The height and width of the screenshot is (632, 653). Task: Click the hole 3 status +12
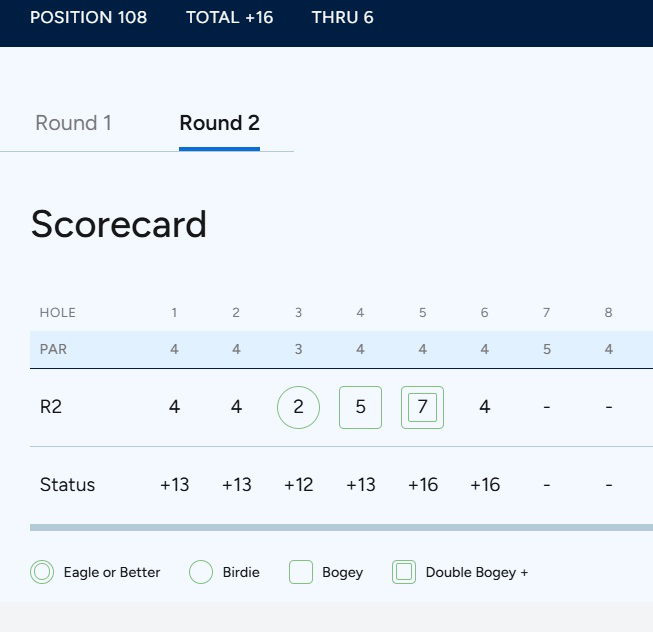tap(299, 485)
